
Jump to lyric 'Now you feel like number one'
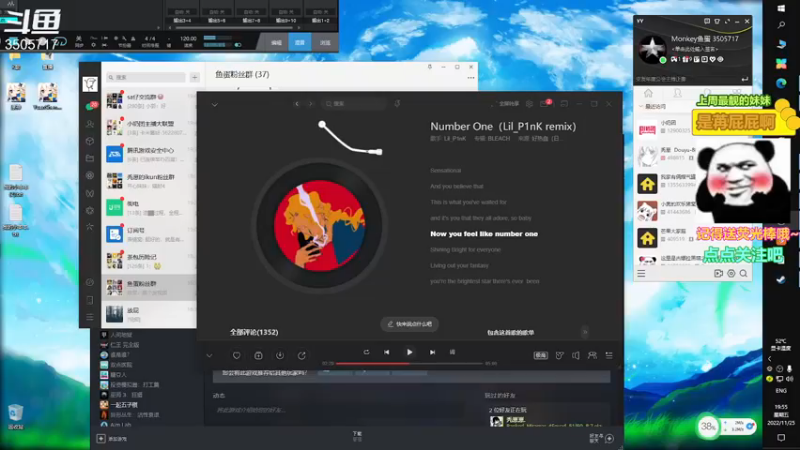484,234
